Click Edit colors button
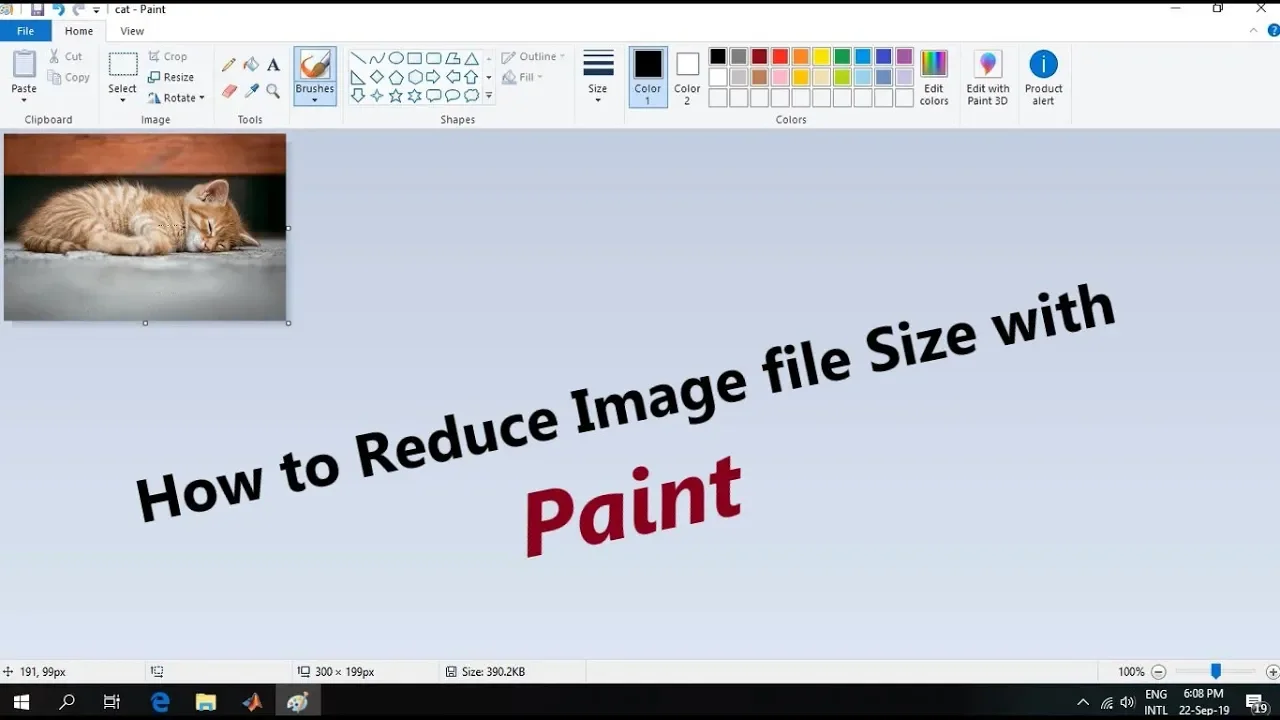The width and height of the screenshot is (1280, 720). pos(934,77)
